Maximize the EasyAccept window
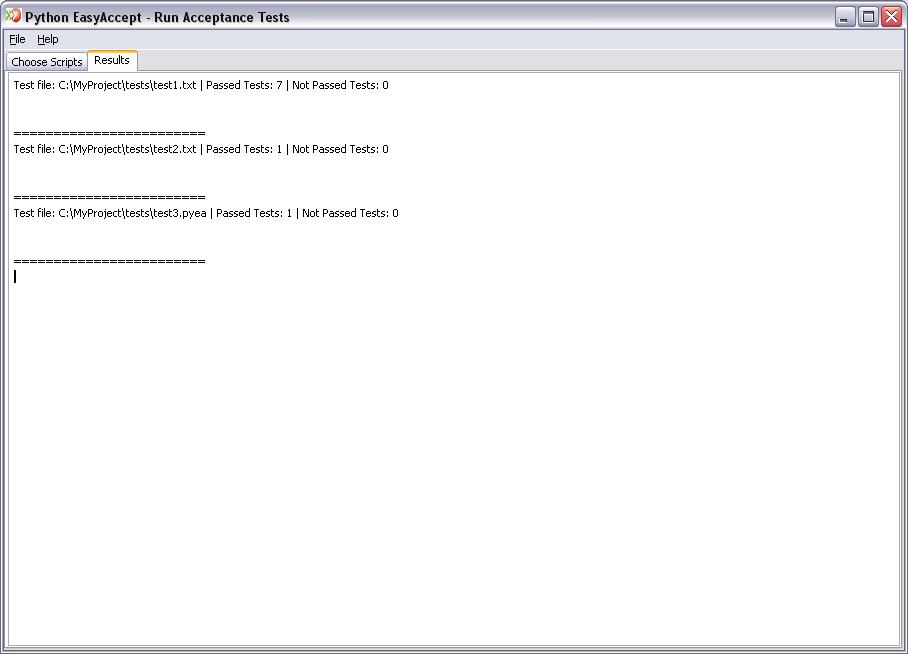The width and height of the screenshot is (908, 654). 868,16
